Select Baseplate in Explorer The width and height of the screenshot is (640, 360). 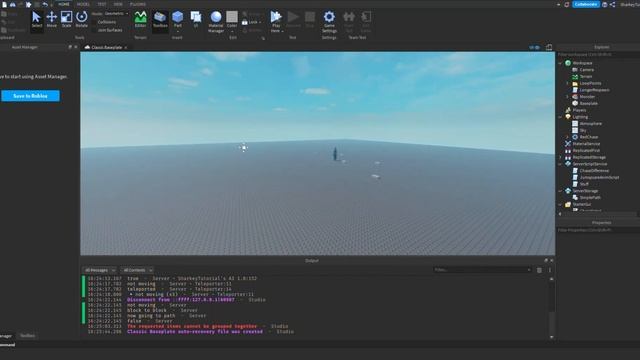(588, 103)
